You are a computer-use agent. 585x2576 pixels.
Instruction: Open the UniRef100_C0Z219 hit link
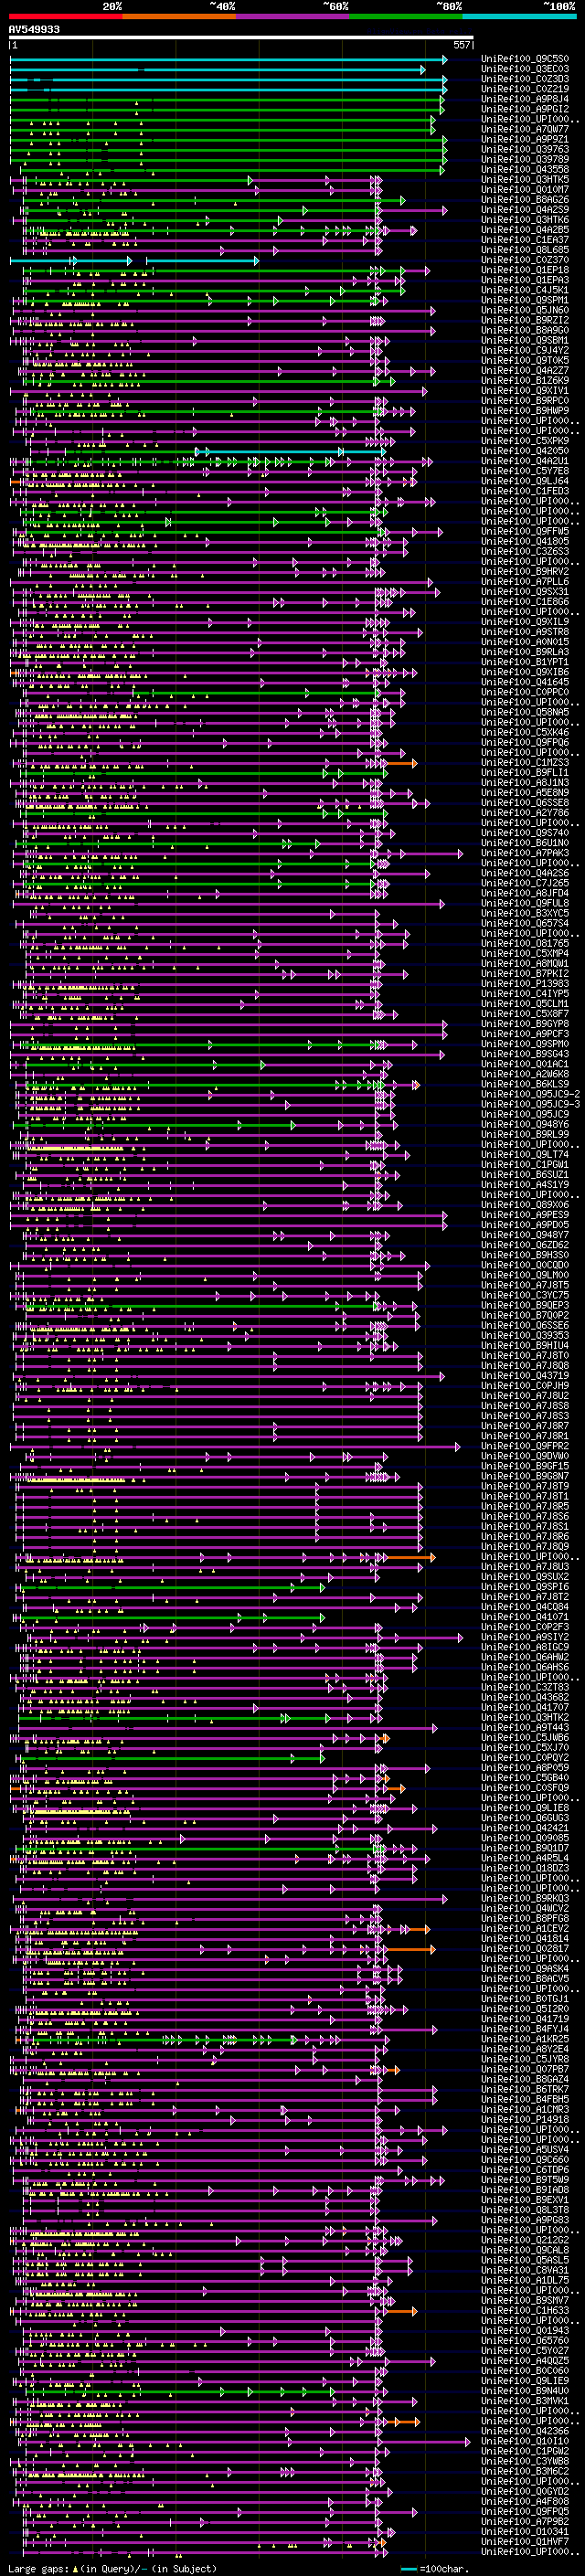pos(525,89)
